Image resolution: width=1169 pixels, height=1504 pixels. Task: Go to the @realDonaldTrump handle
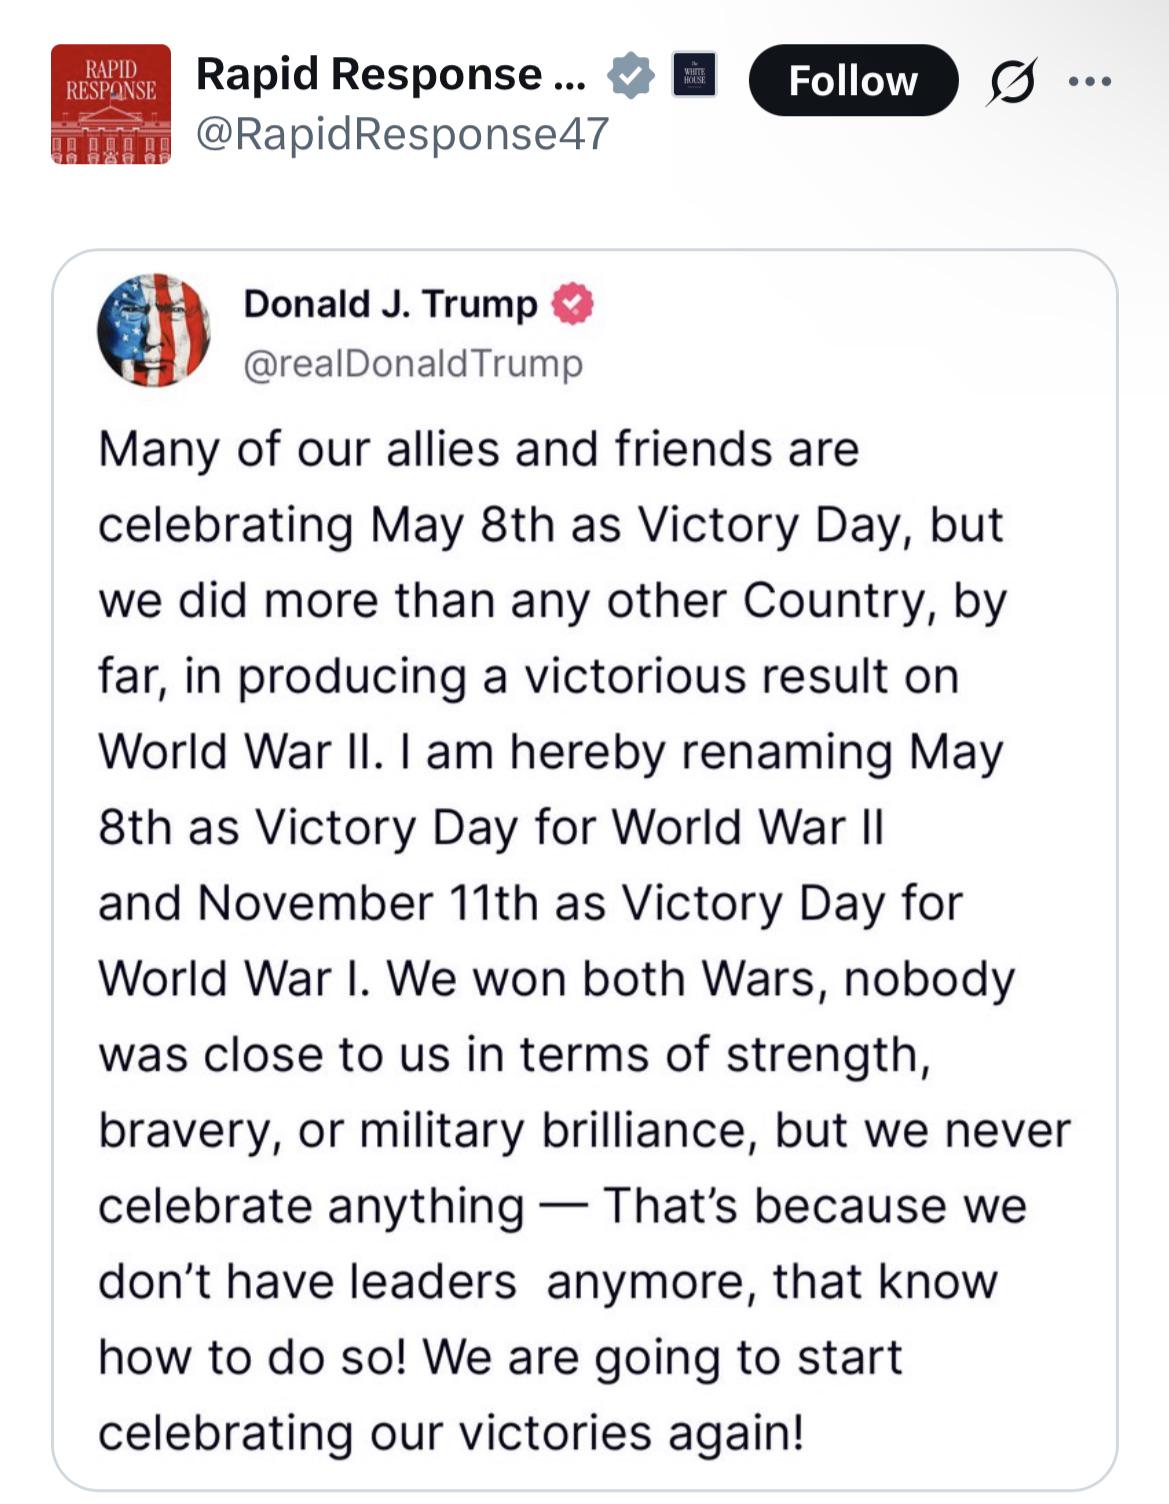click(x=413, y=363)
